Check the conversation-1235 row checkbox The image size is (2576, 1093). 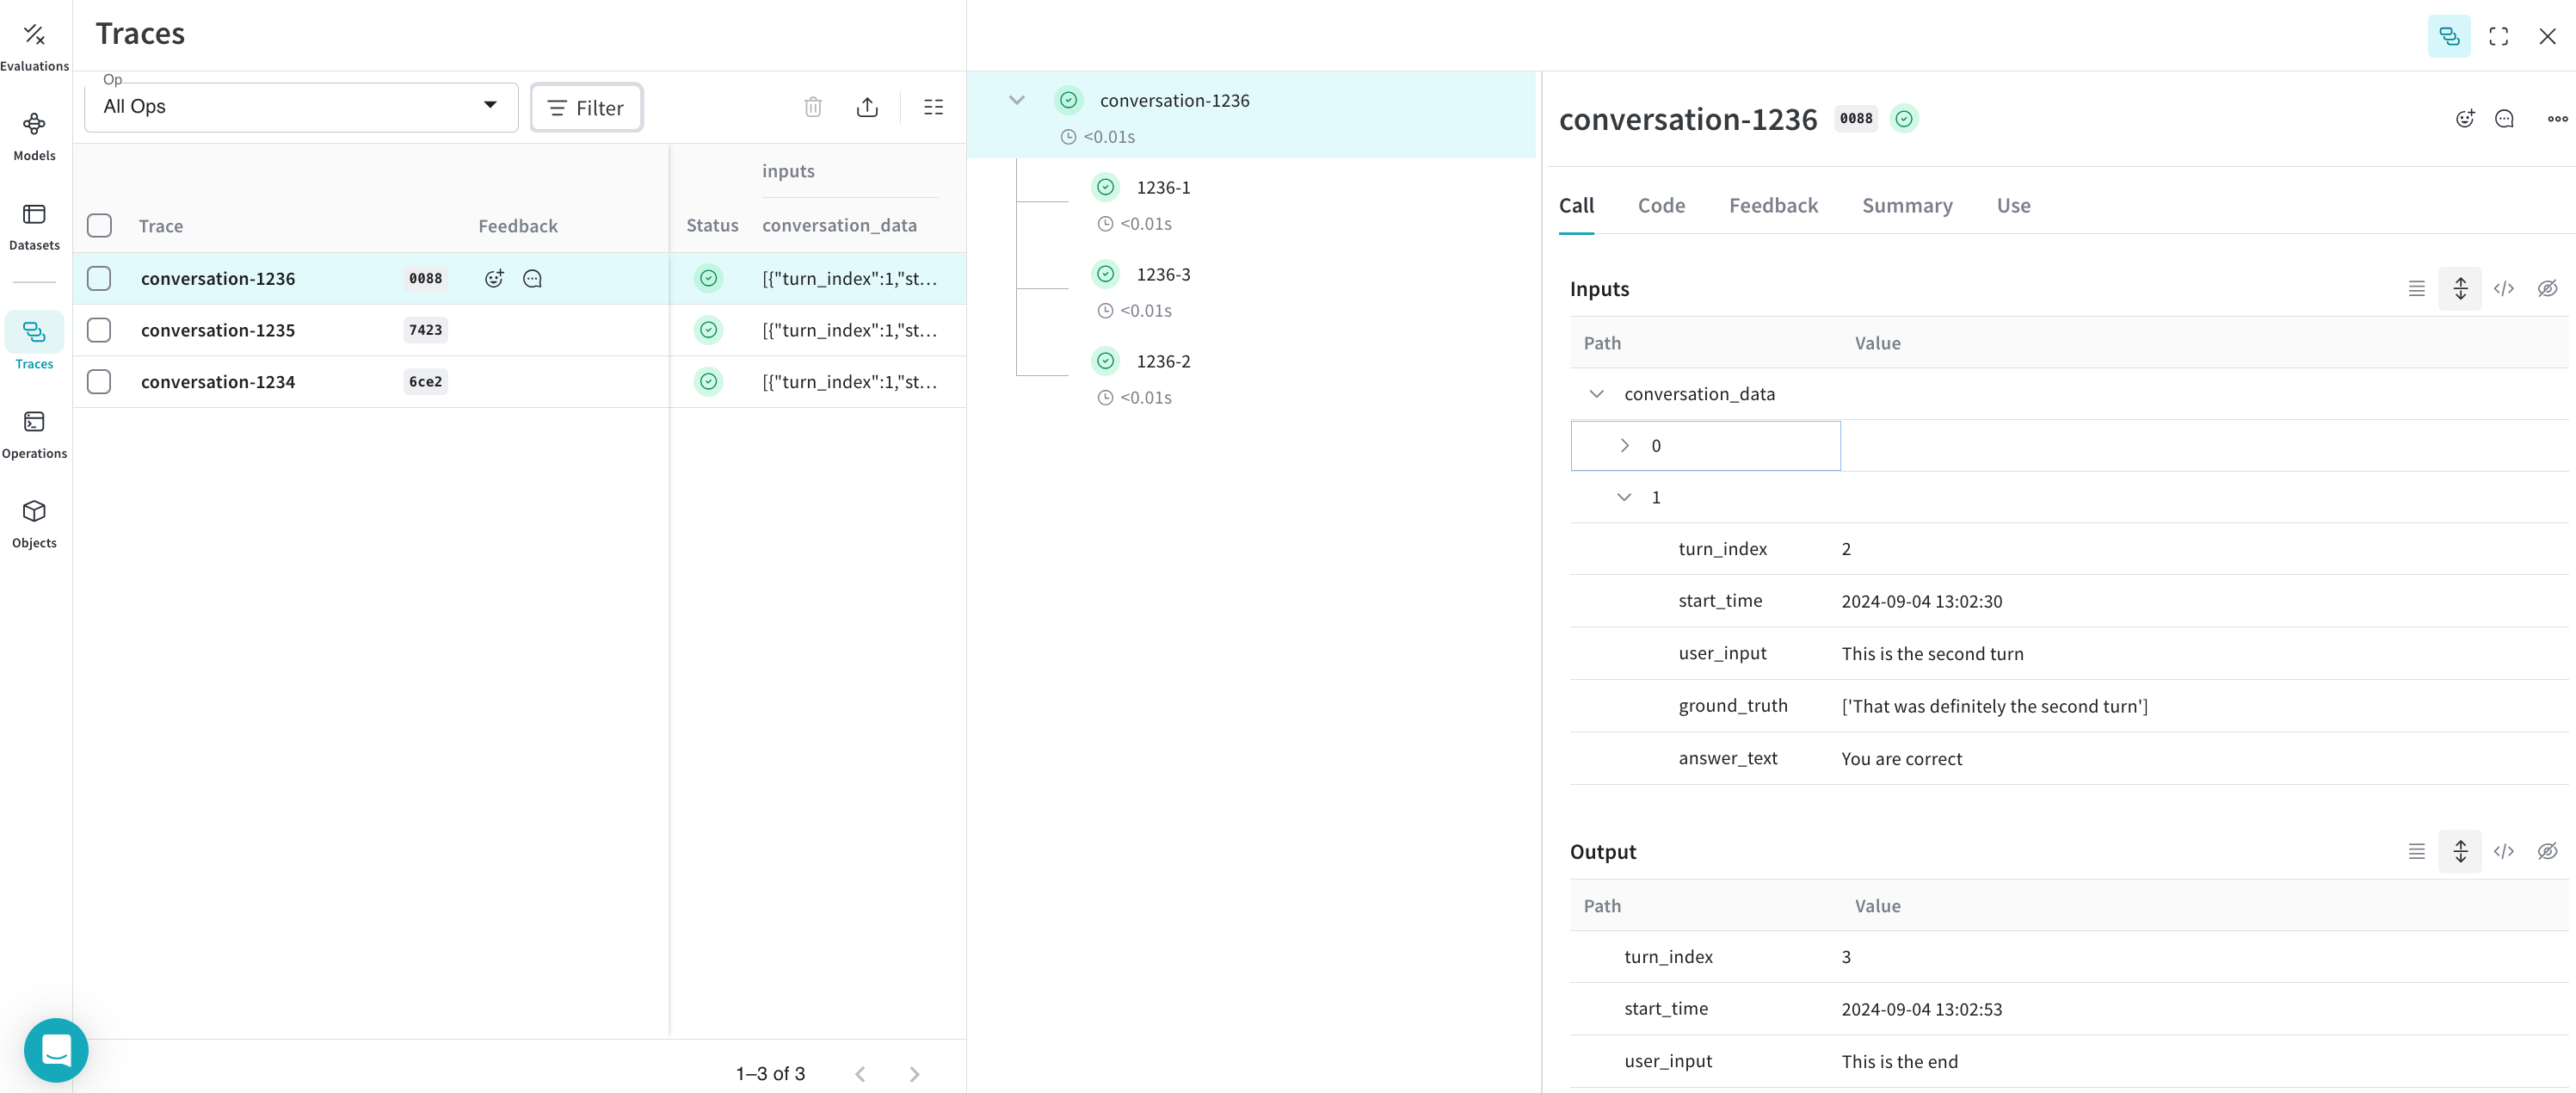(x=99, y=330)
